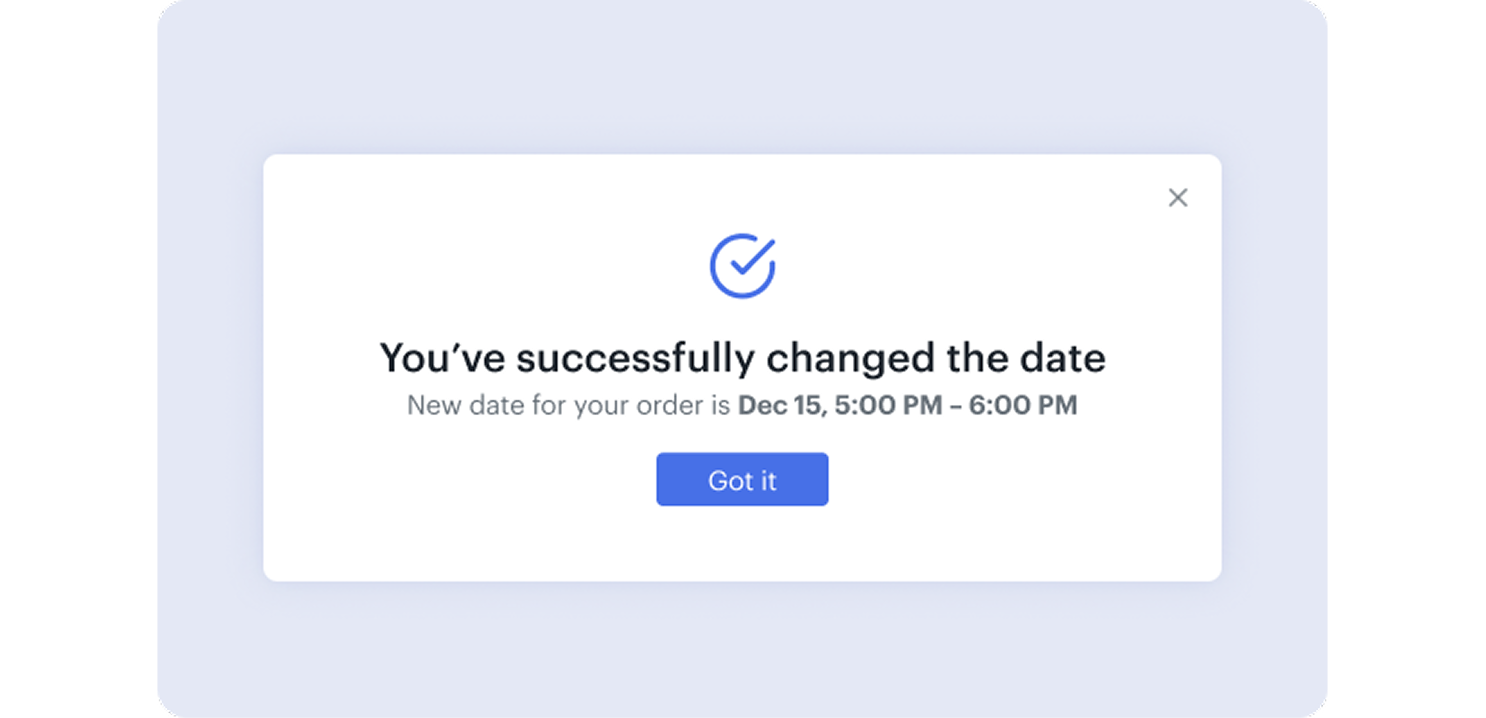Click the "New date for your order is" text
This screenshot has height=718, width=1486.
pyautogui.click(x=568, y=406)
